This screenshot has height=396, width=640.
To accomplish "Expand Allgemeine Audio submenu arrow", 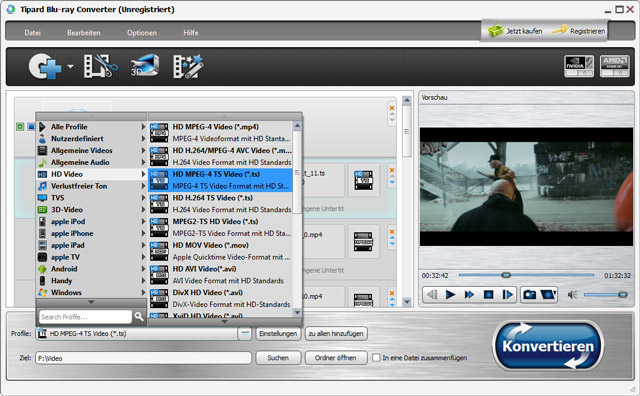I will point(143,162).
